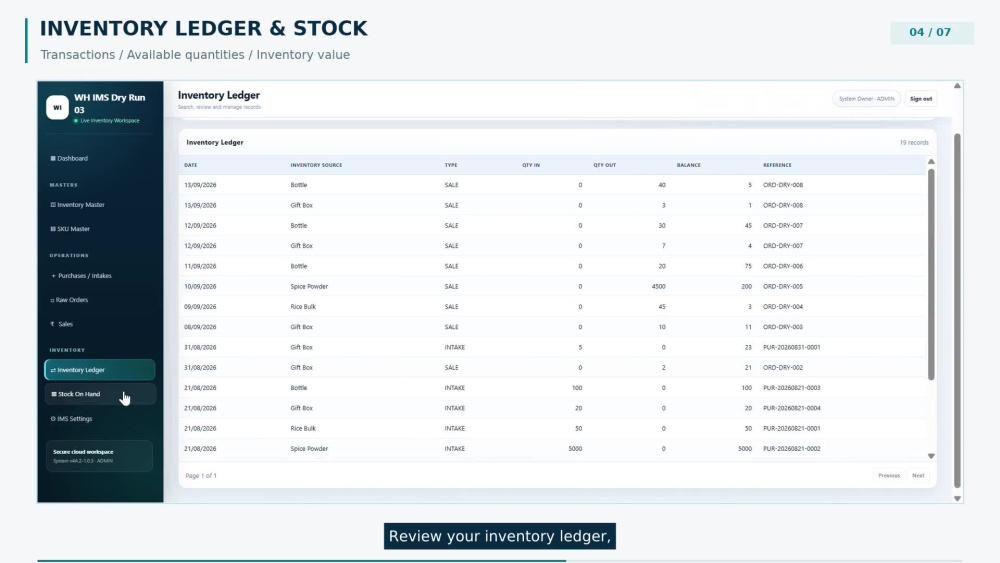Click the table scrollbar down arrow
This screenshot has height=563, width=1000.
coord(931,456)
